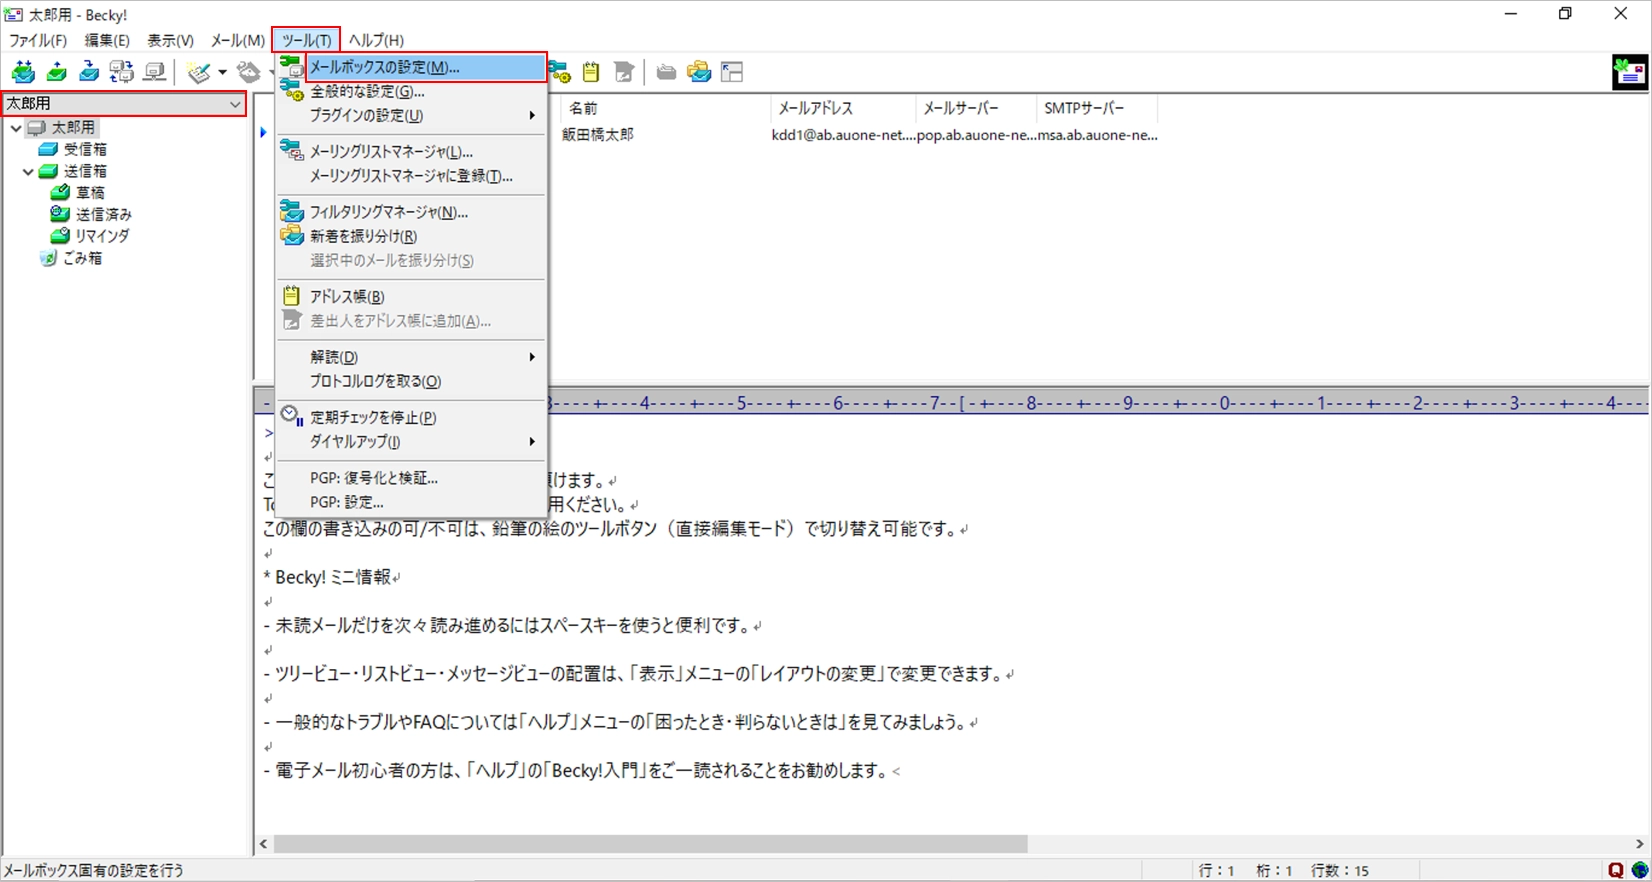The width and height of the screenshot is (1652, 882).
Task: Open the ヘルプ(H) menu
Action: pyautogui.click(x=376, y=41)
